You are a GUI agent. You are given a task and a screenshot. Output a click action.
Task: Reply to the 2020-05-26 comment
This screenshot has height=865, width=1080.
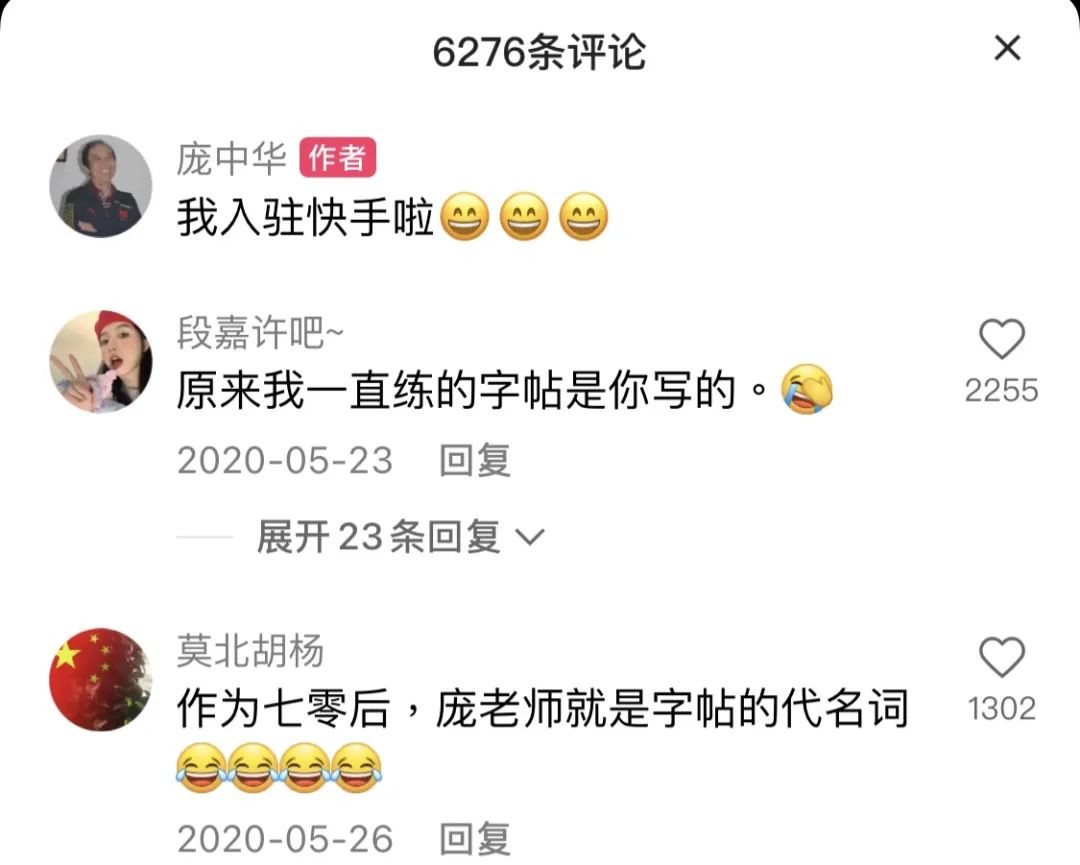[475, 838]
